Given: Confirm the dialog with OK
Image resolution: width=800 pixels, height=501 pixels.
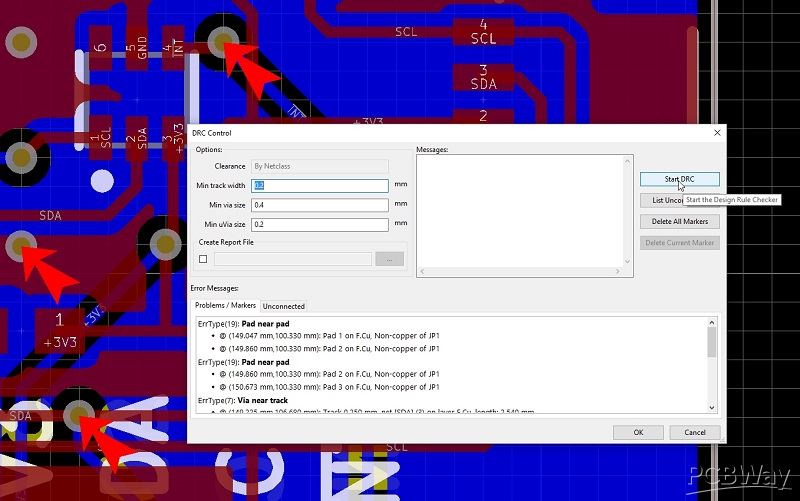Looking at the screenshot, I should click(x=638, y=432).
